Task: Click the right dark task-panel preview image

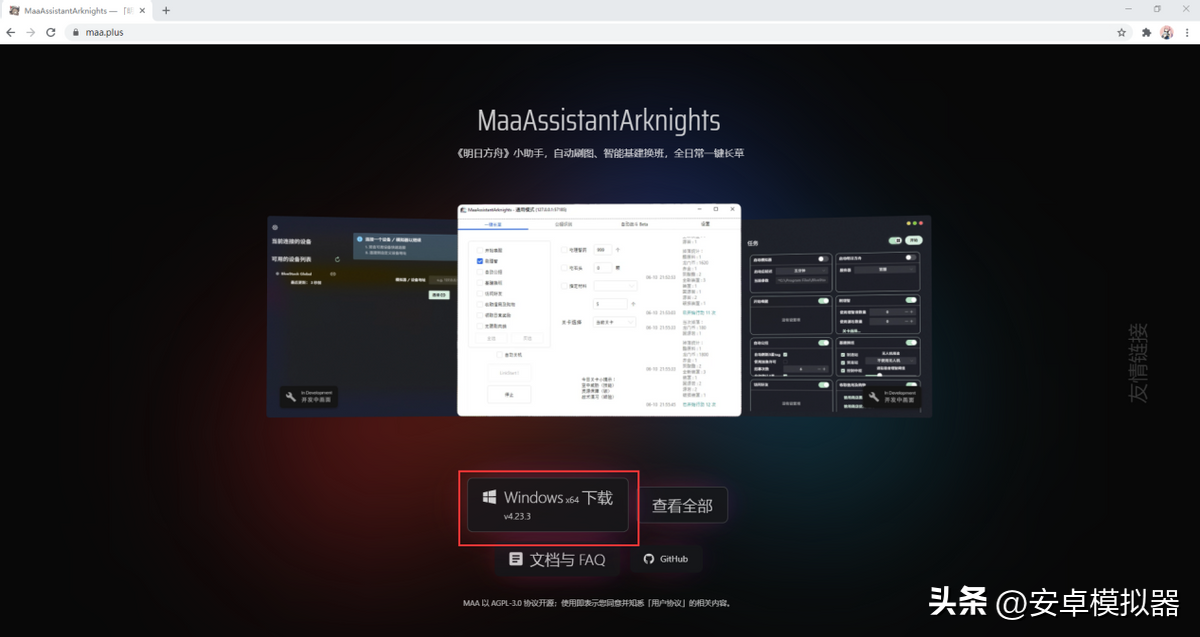Action: click(836, 315)
